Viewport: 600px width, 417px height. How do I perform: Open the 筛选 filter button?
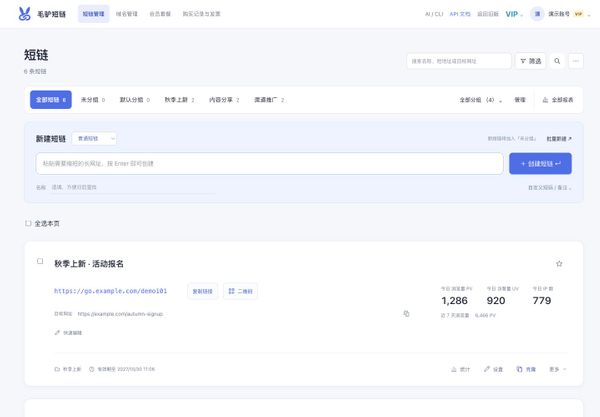click(530, 61)
